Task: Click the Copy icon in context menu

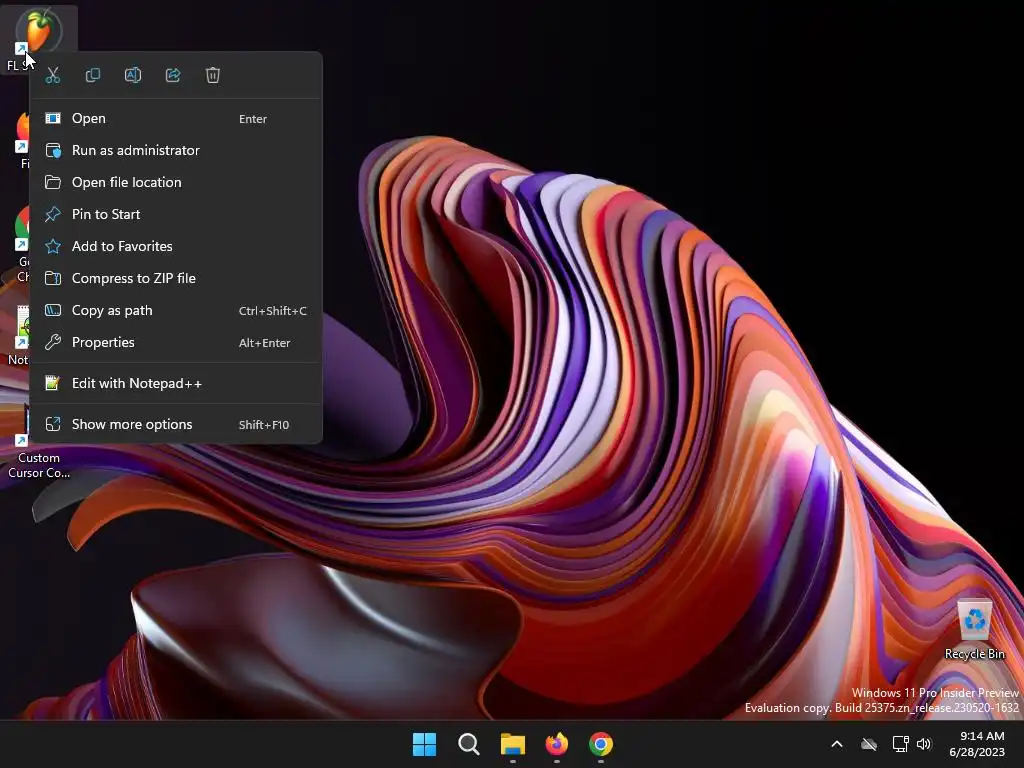Action: click(x=93, y=75)
